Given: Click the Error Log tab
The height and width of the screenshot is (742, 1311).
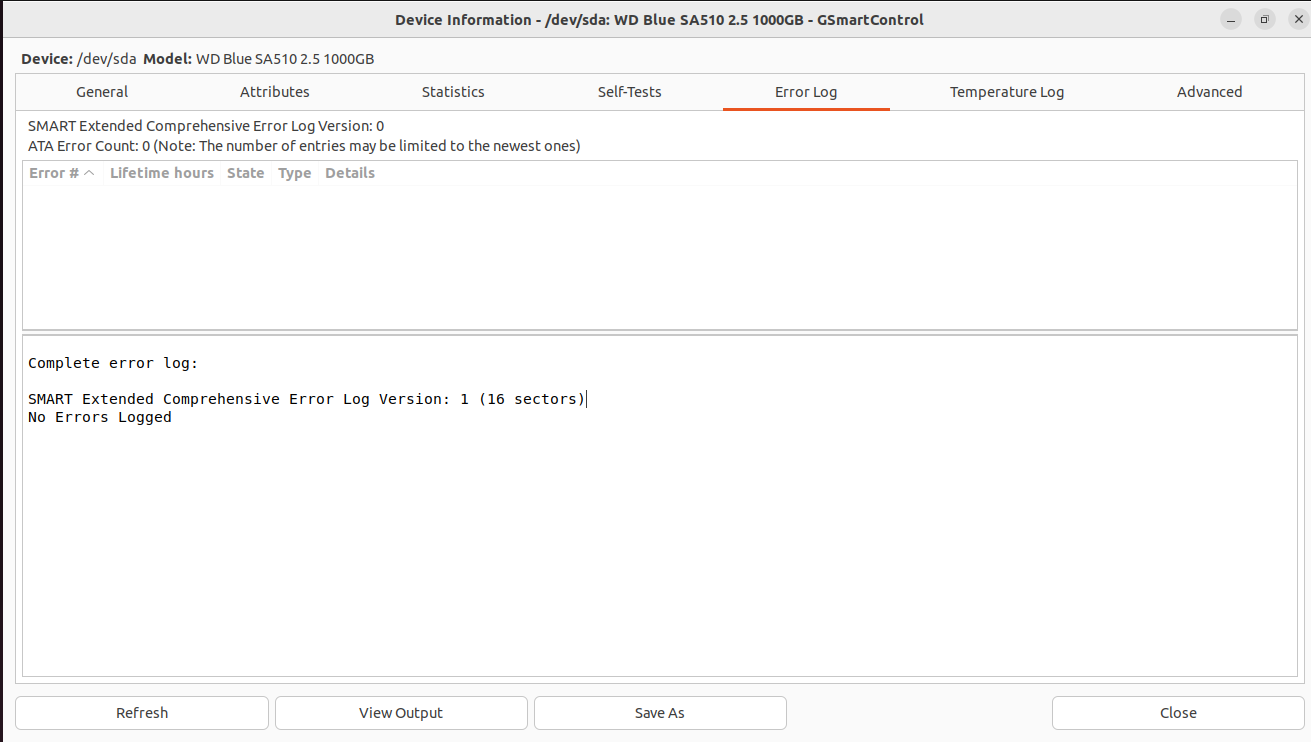Looking at the screenshot, I should (x=806, y=92).
